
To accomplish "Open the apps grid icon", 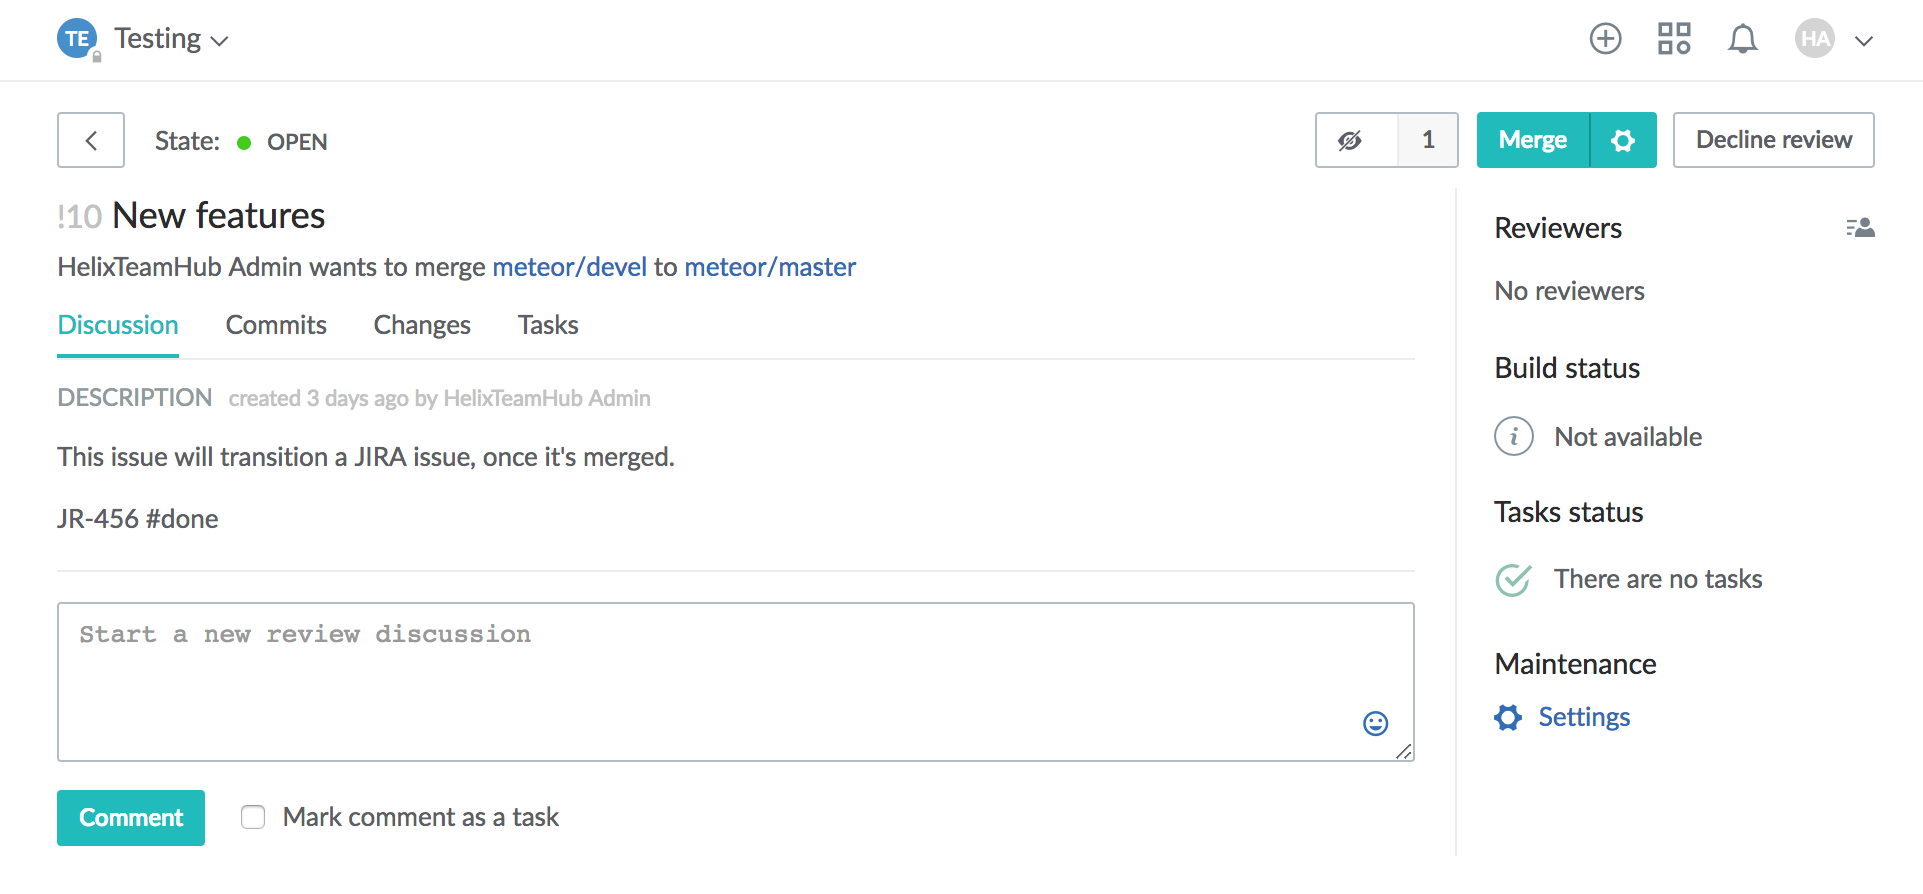I will click(x=1673, y=39).
